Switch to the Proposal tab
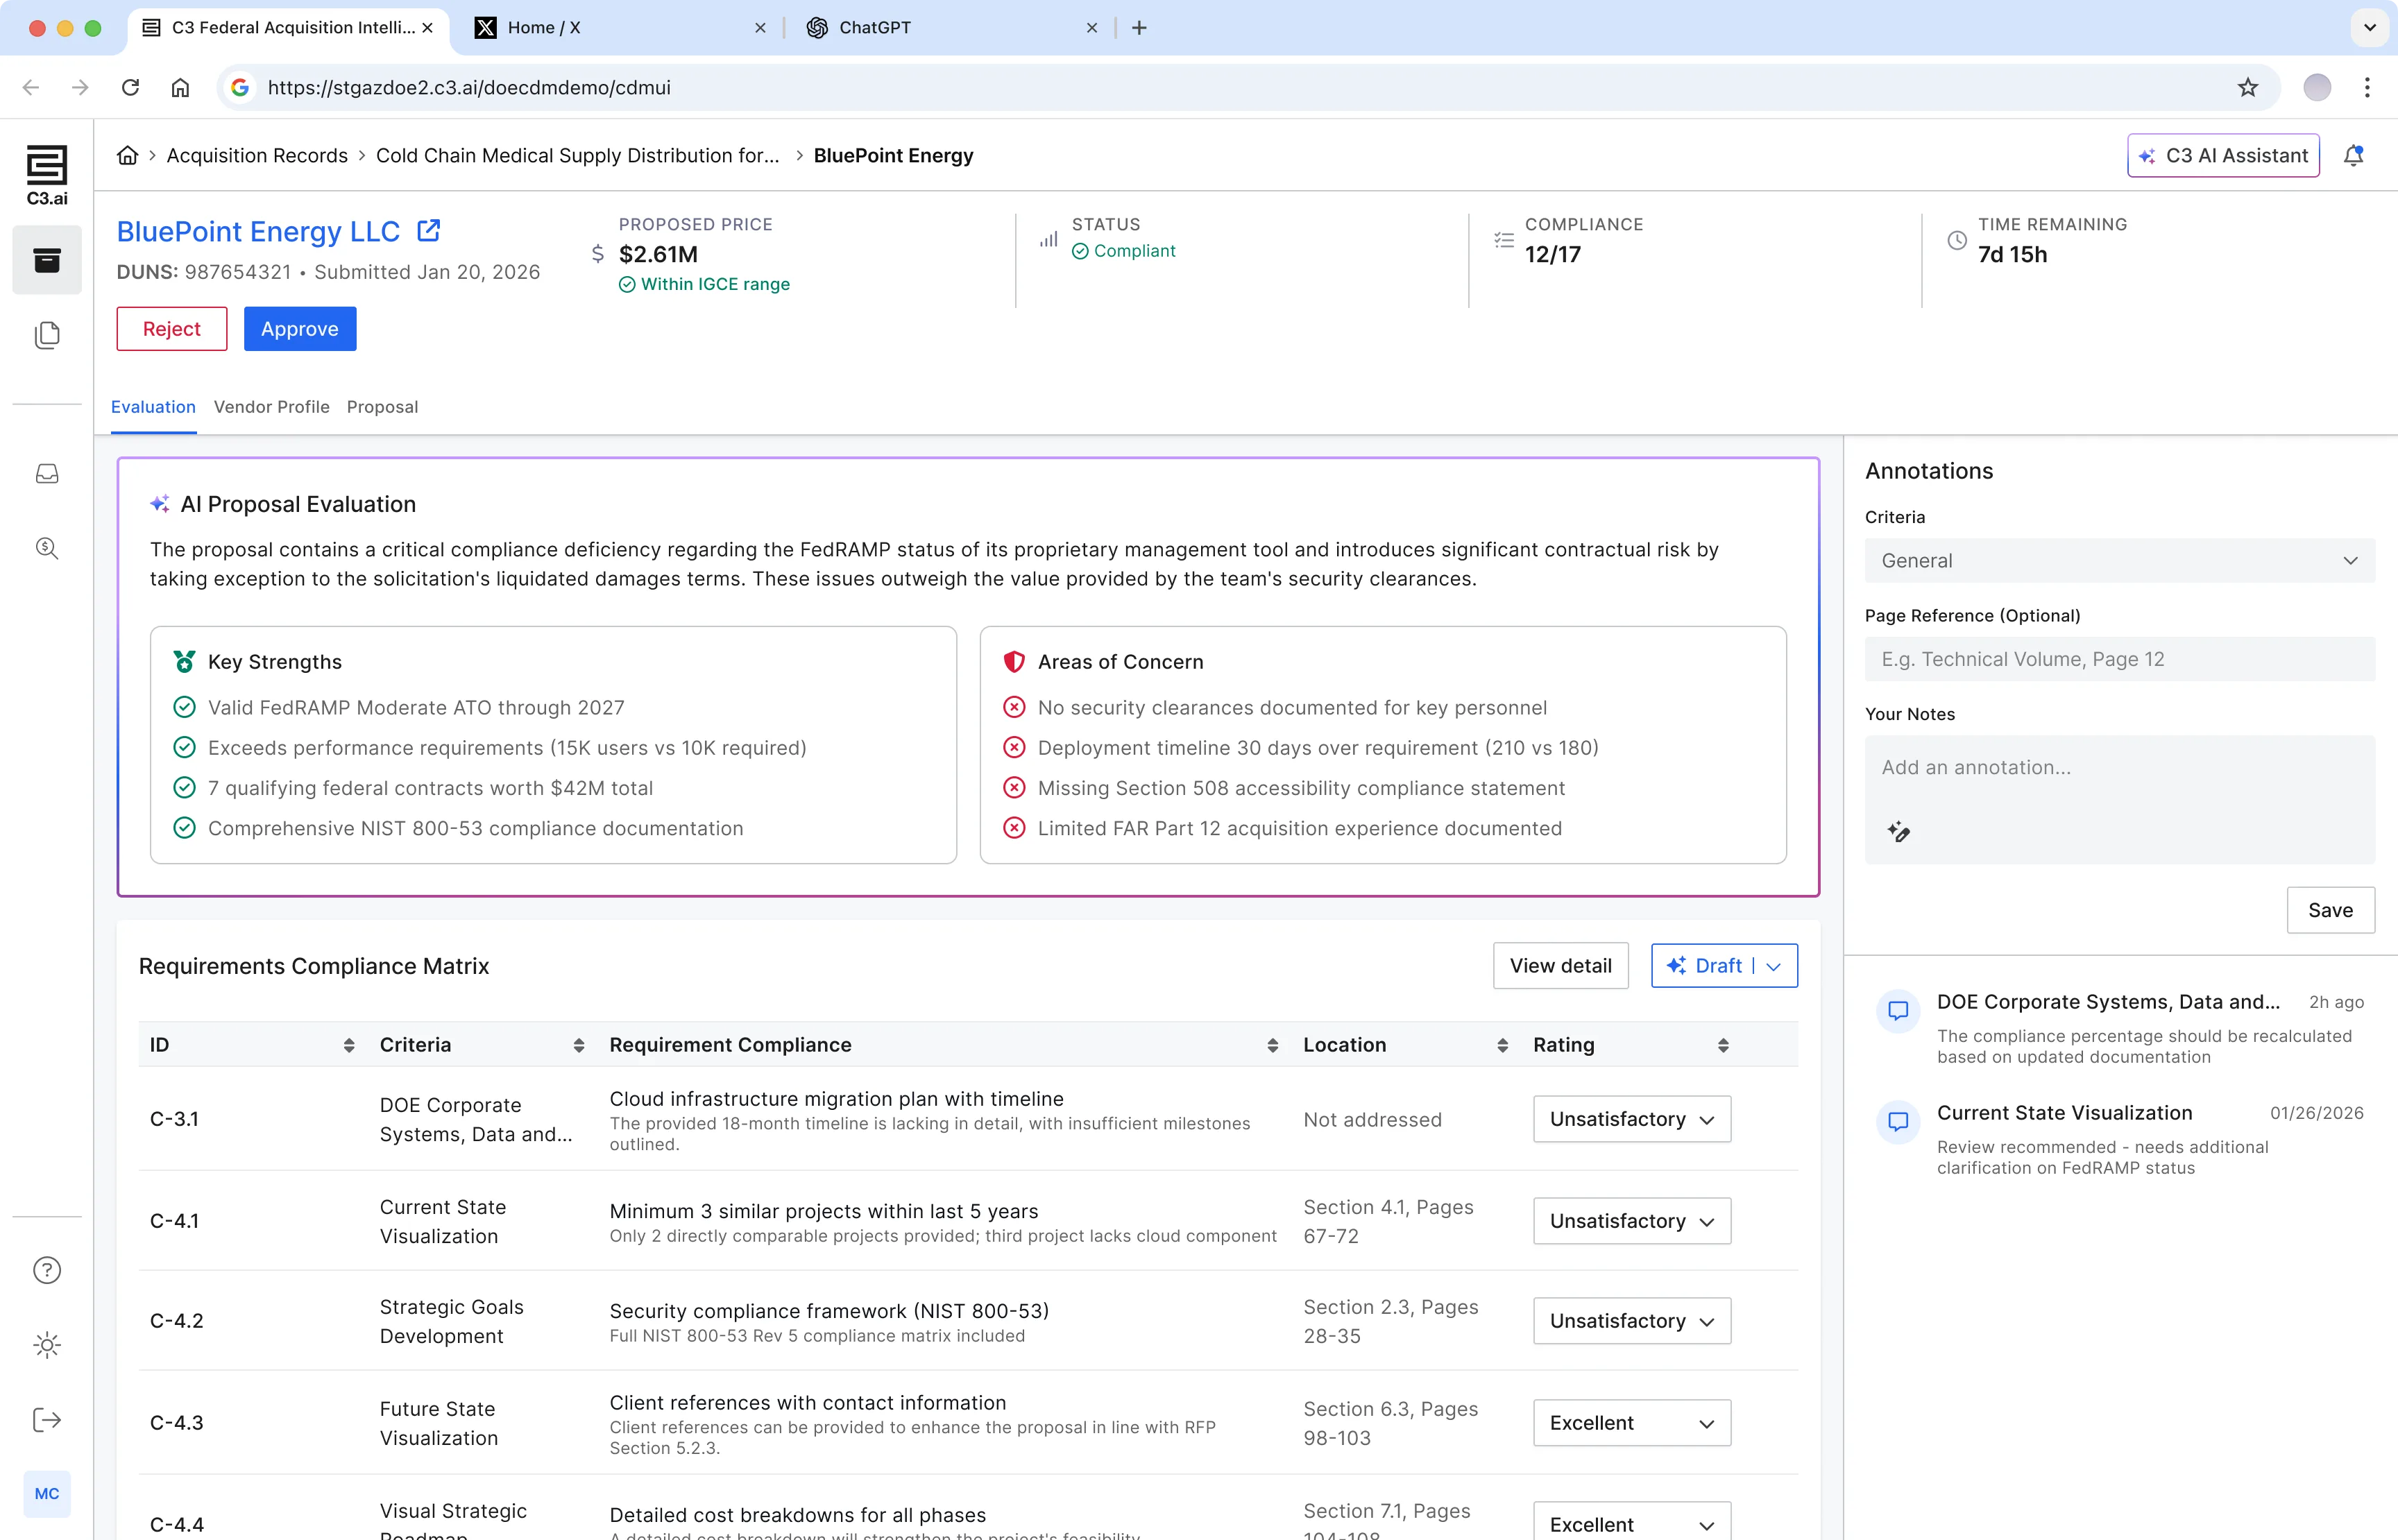Screen dimensions: 2398x1540 382,407
